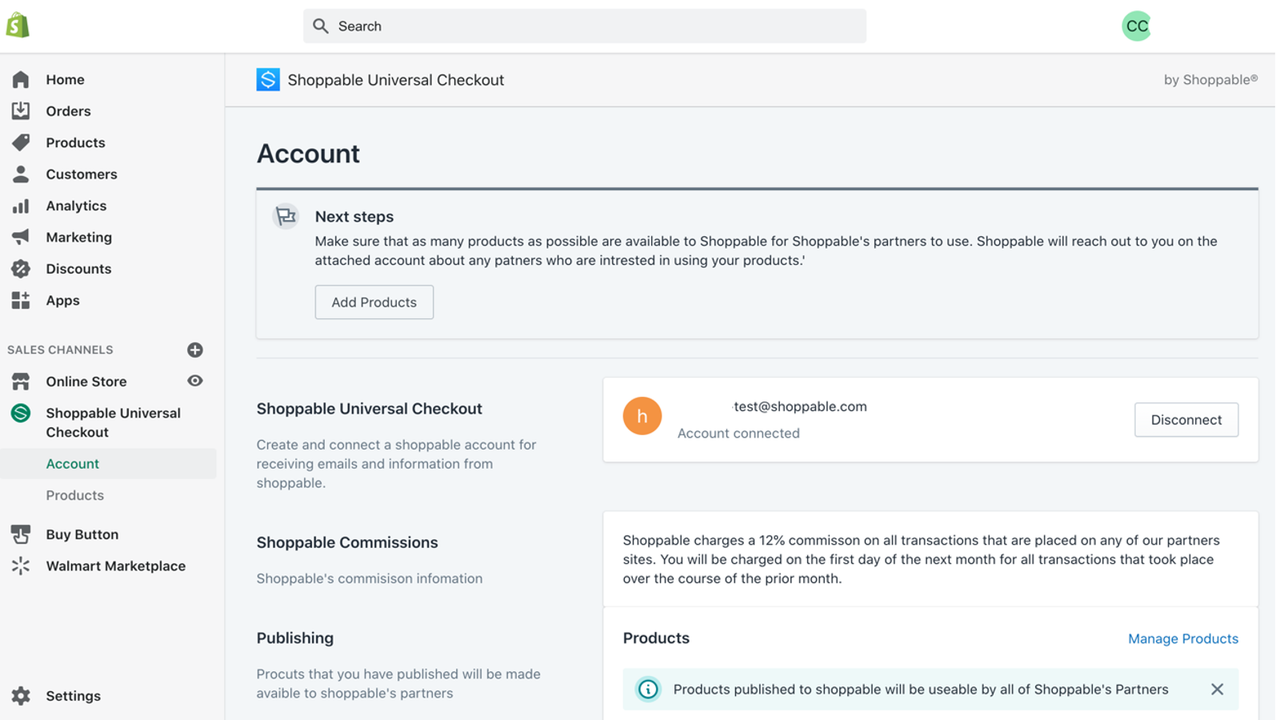The width and height of the screenshot is (1280, 720).
Task: Click the Shopify logo icon
Action: 18,25
